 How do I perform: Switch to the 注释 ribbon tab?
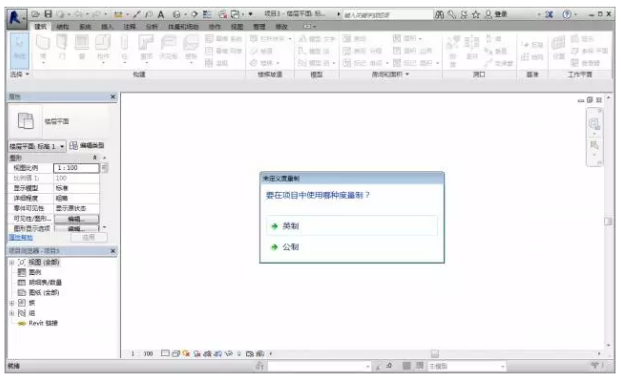[129, 27]
